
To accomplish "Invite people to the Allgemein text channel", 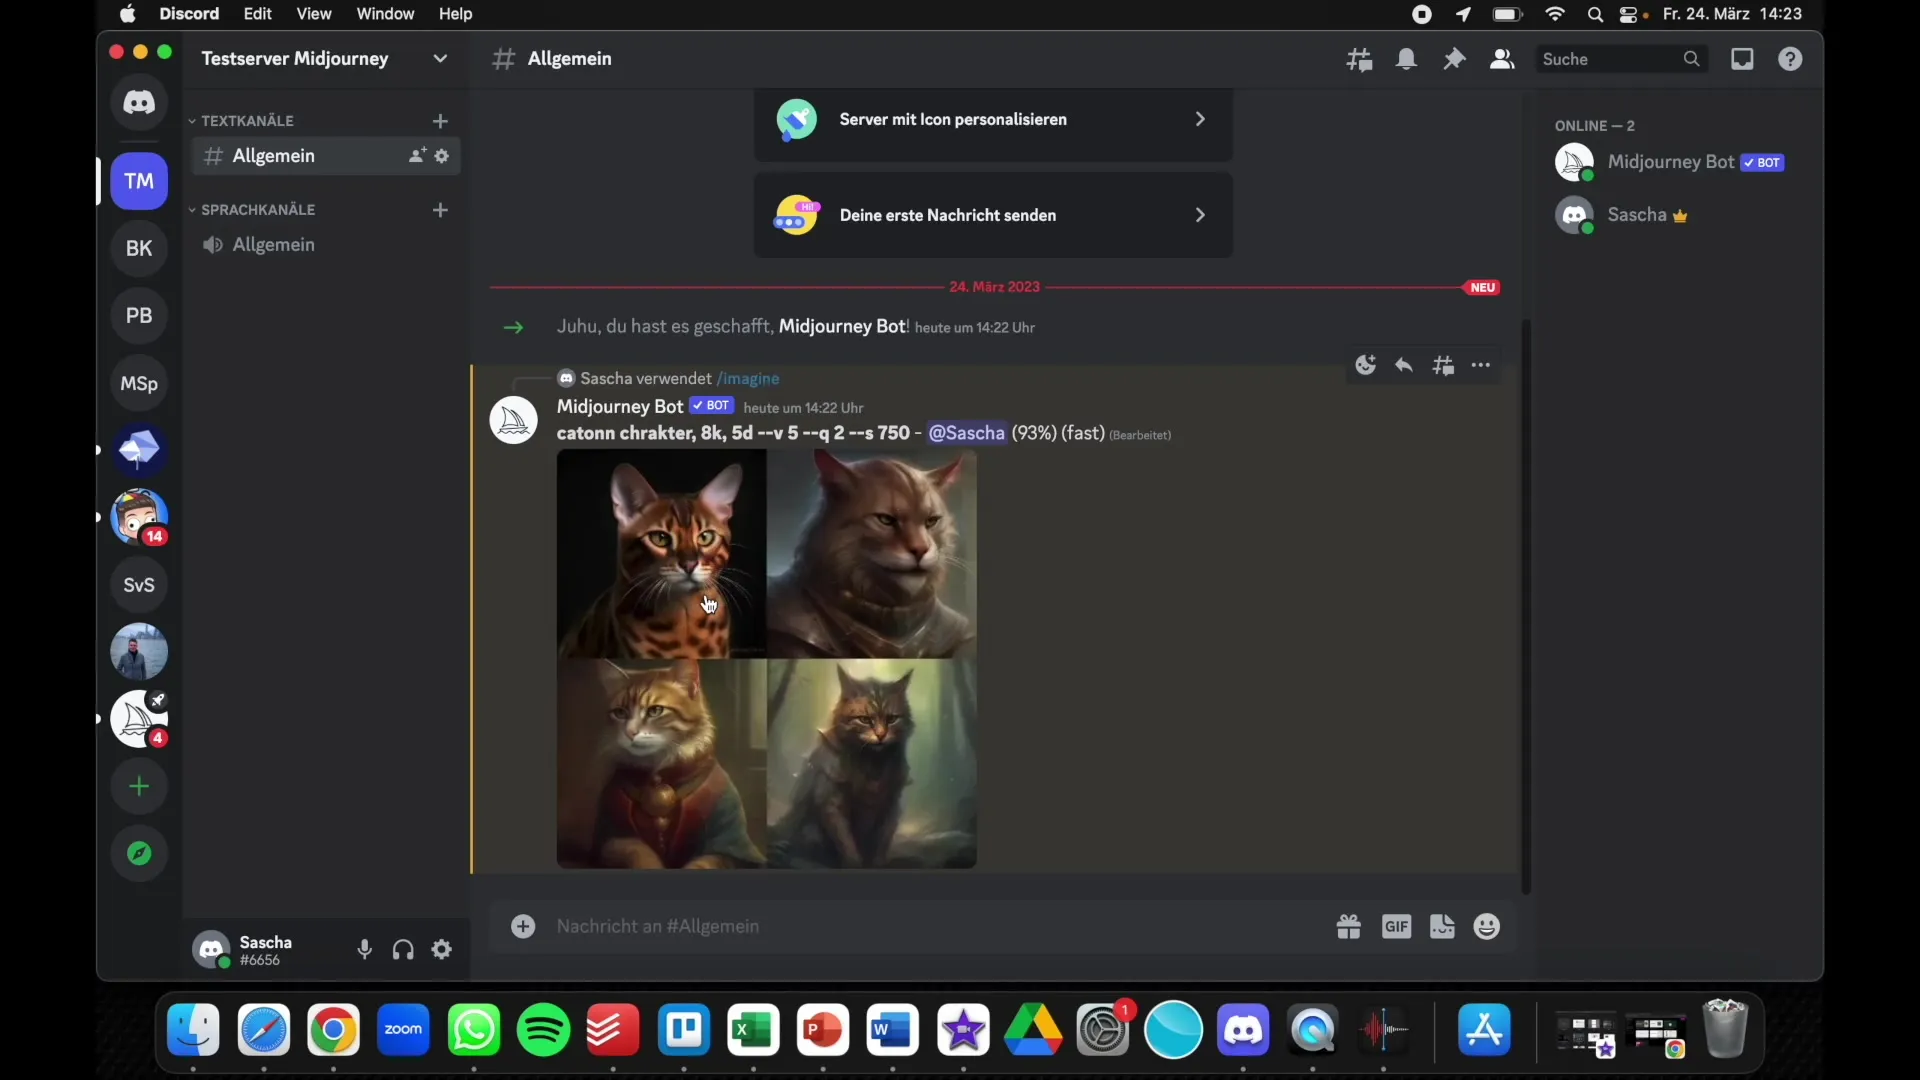I will 417,156.
